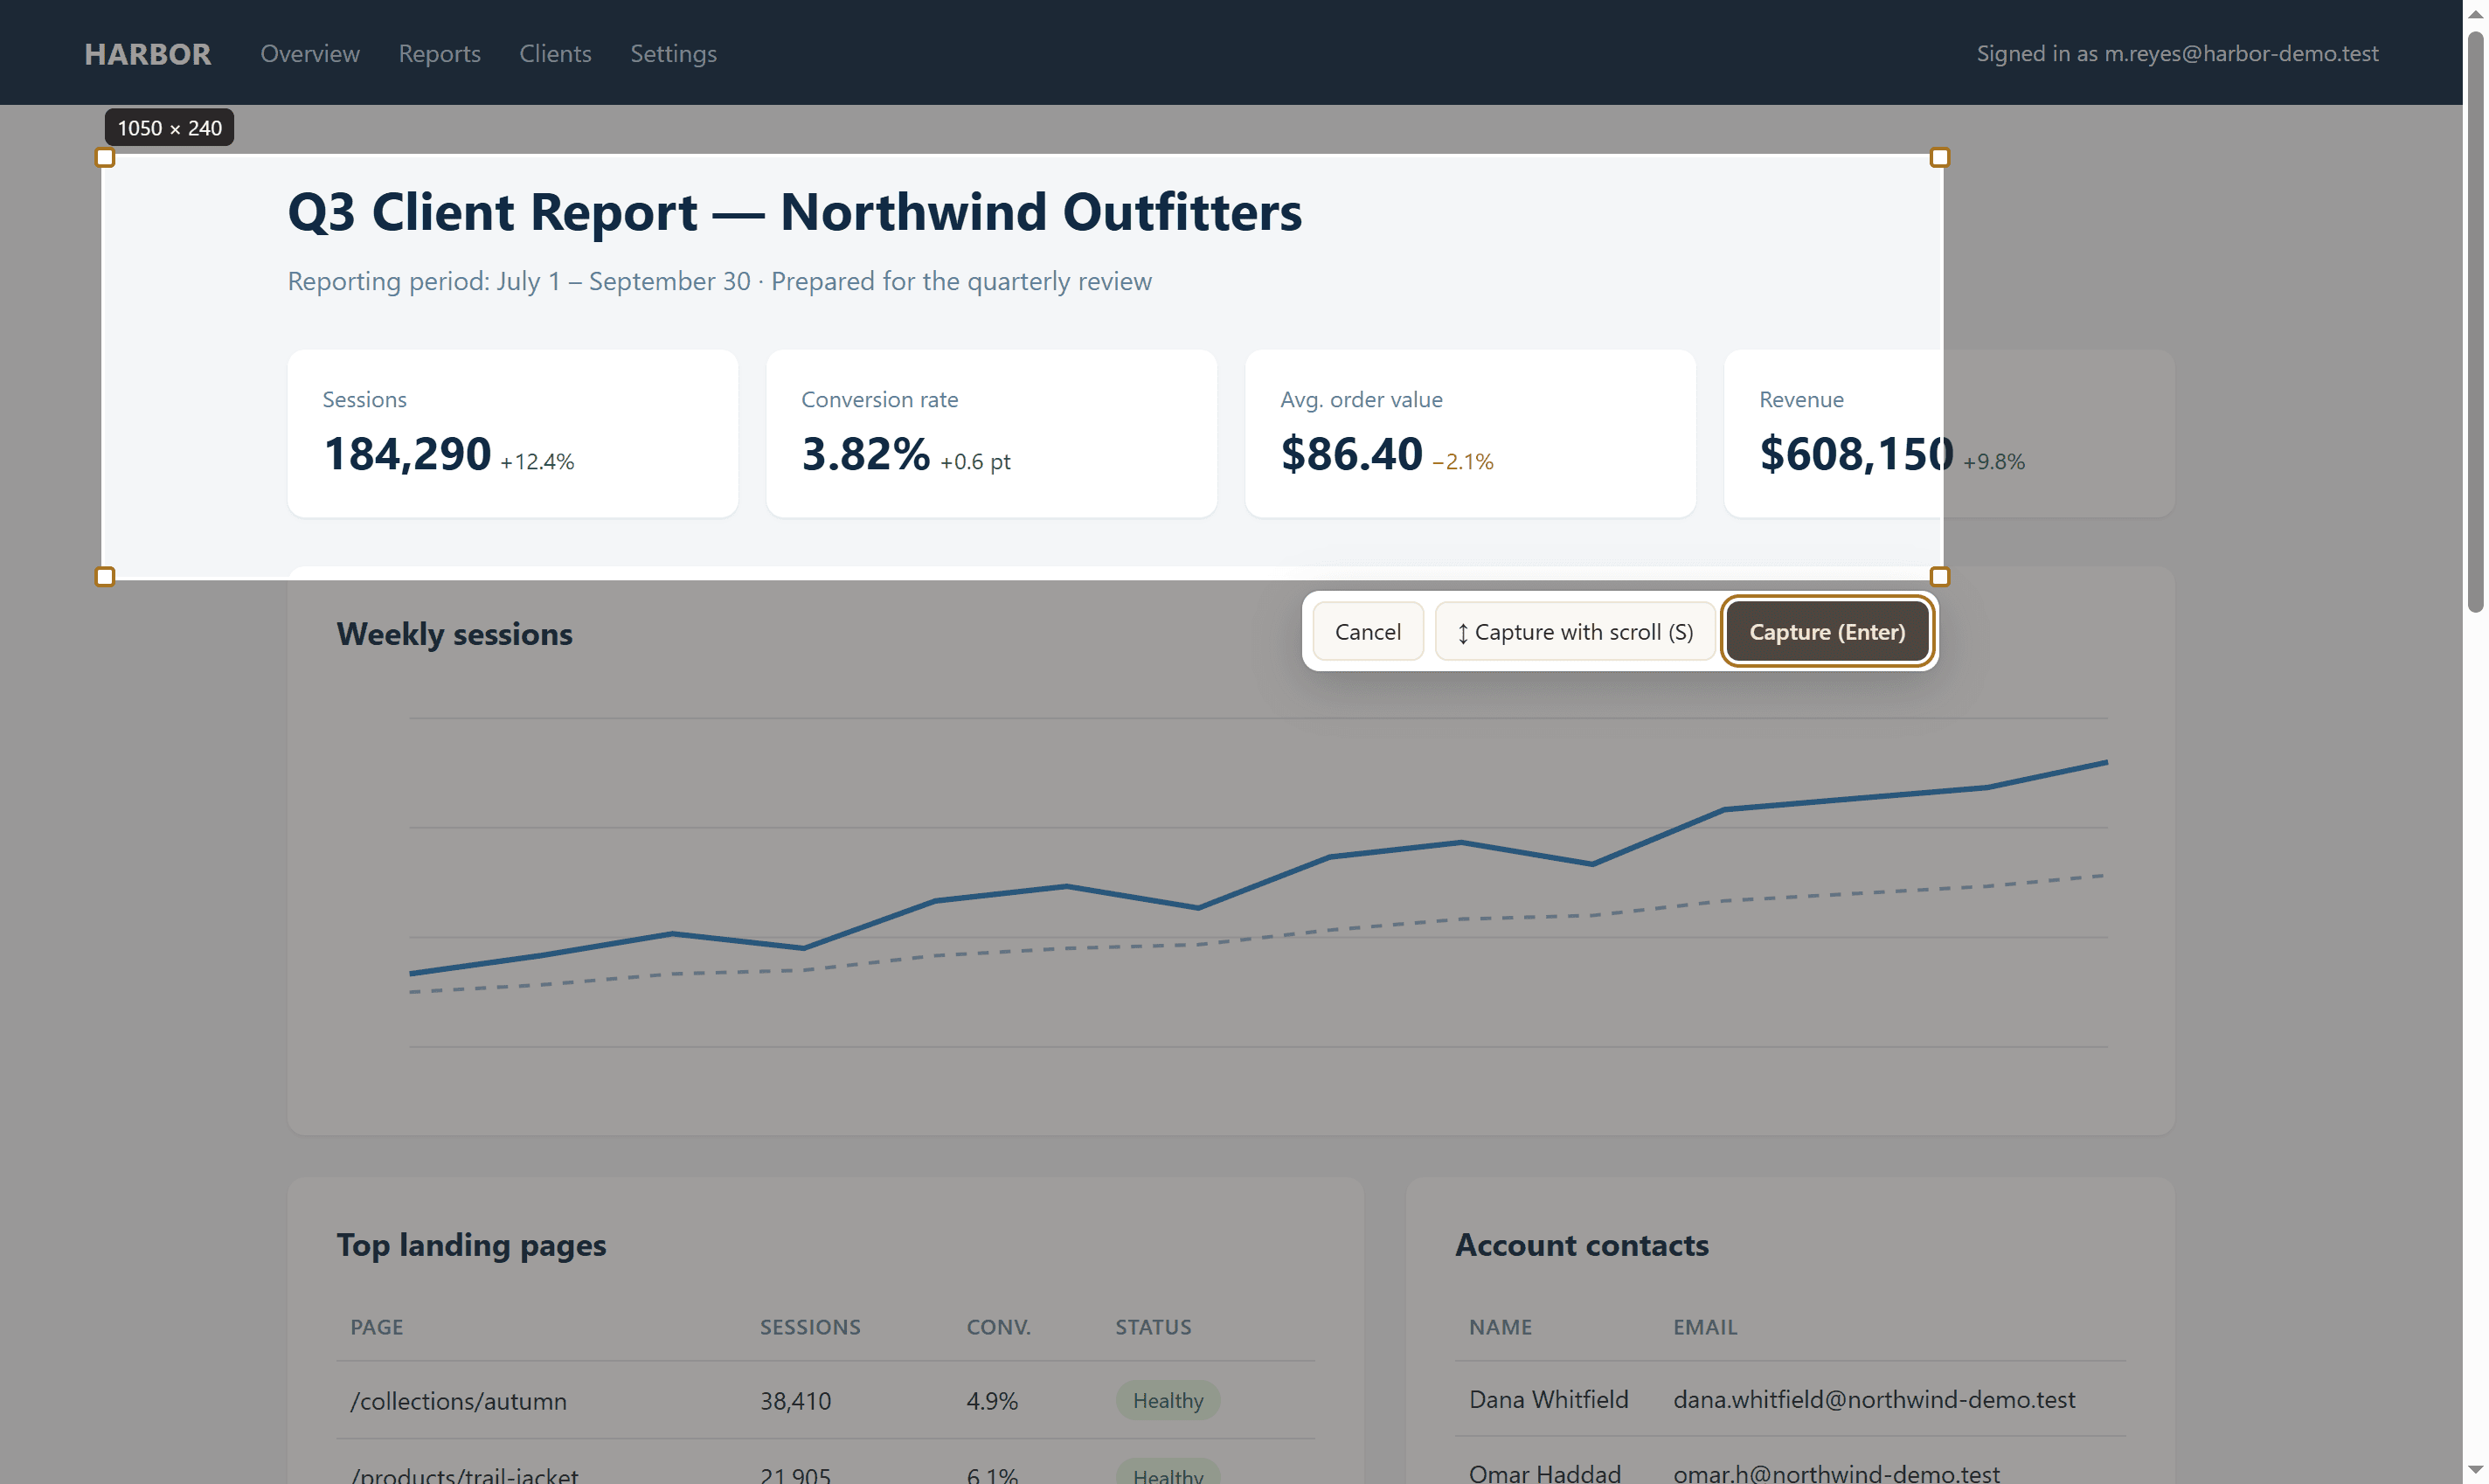This screenshot has height=1484, width=2489.
Task: Grab the top-right selection handle
Action: tap(1939, 158)
